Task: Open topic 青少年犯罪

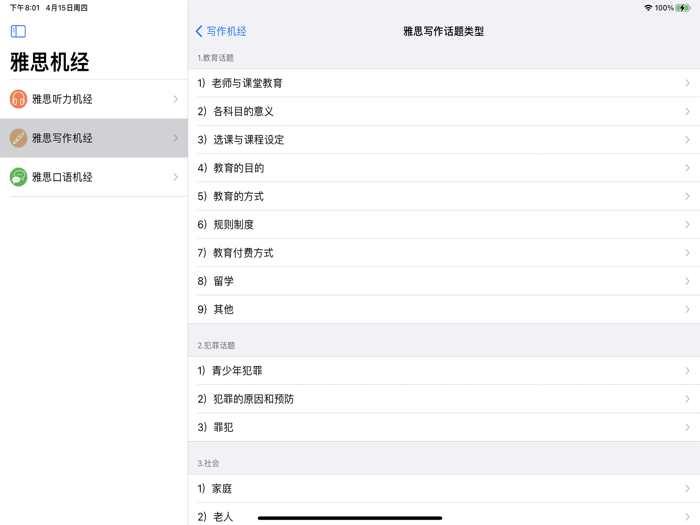Action: 444,371
